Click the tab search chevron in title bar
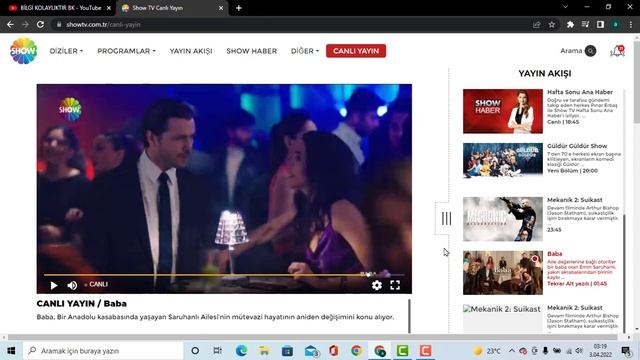The width and height of the screenshot is (640, 360). 565,7
